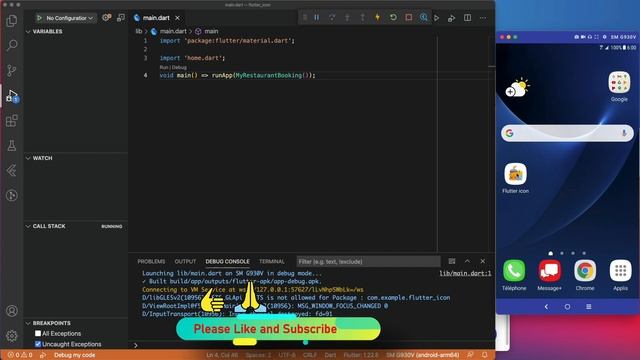Select the DEBUG CONSOLE tab
640x360 pixels.
point(227,261)
